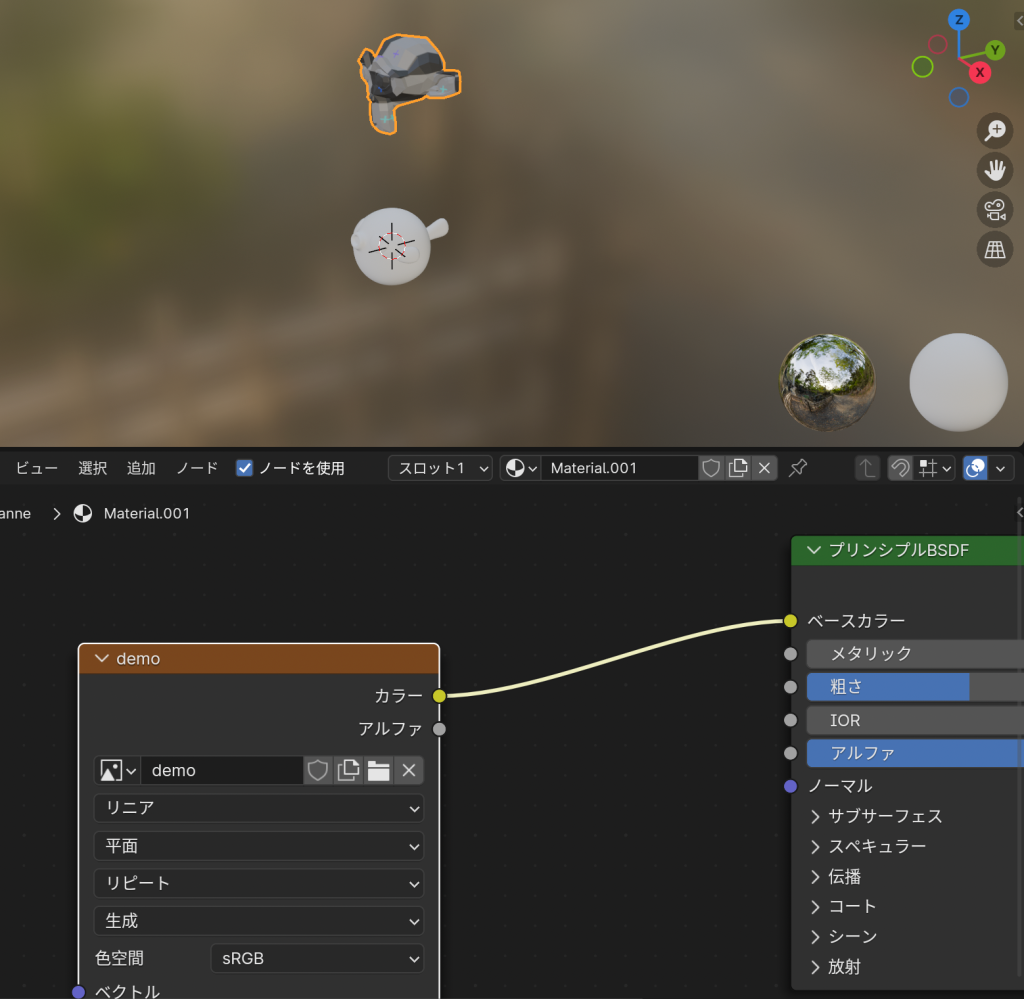The image size is (1024, 999).
Task: Click the X axis on navigation gizmo
Action: pos(980,72)
